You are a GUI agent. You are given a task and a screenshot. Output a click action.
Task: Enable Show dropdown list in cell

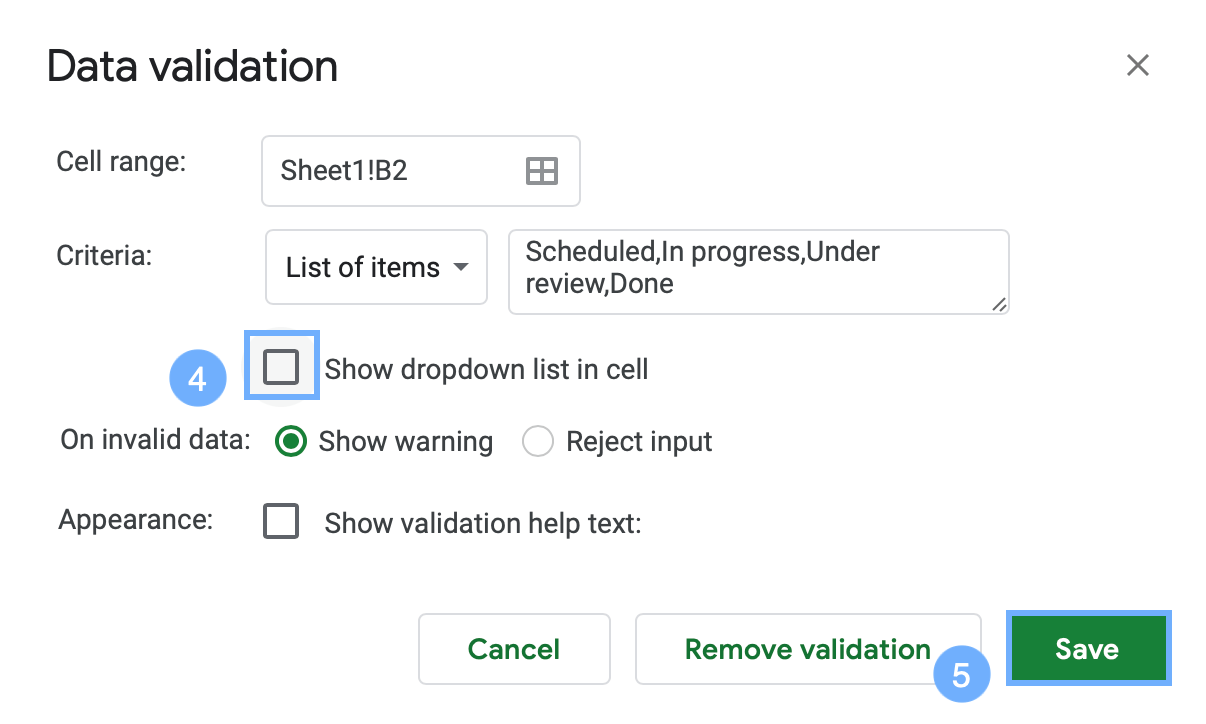[281, 367]
